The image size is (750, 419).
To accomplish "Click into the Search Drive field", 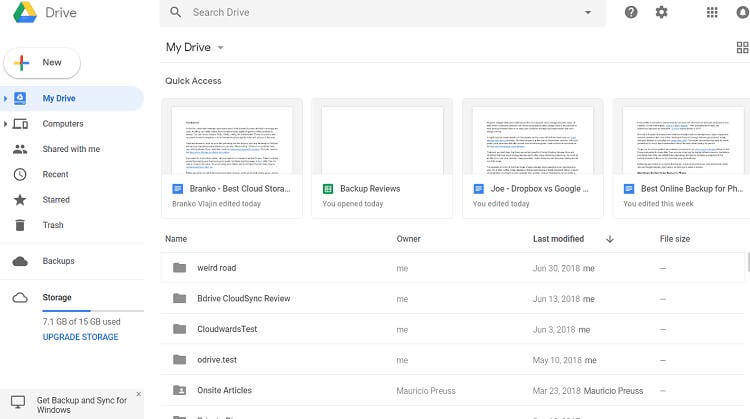I will [x=383, y=12].
